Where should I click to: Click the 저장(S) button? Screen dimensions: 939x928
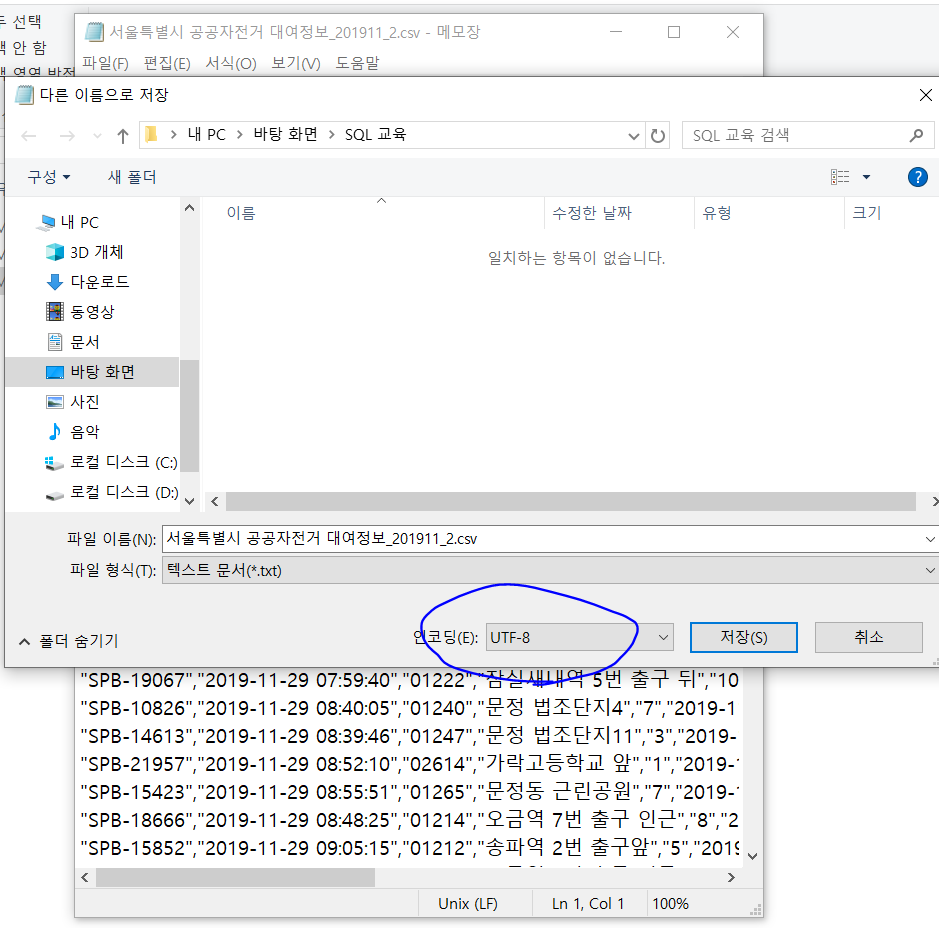[x=743, y=638]
